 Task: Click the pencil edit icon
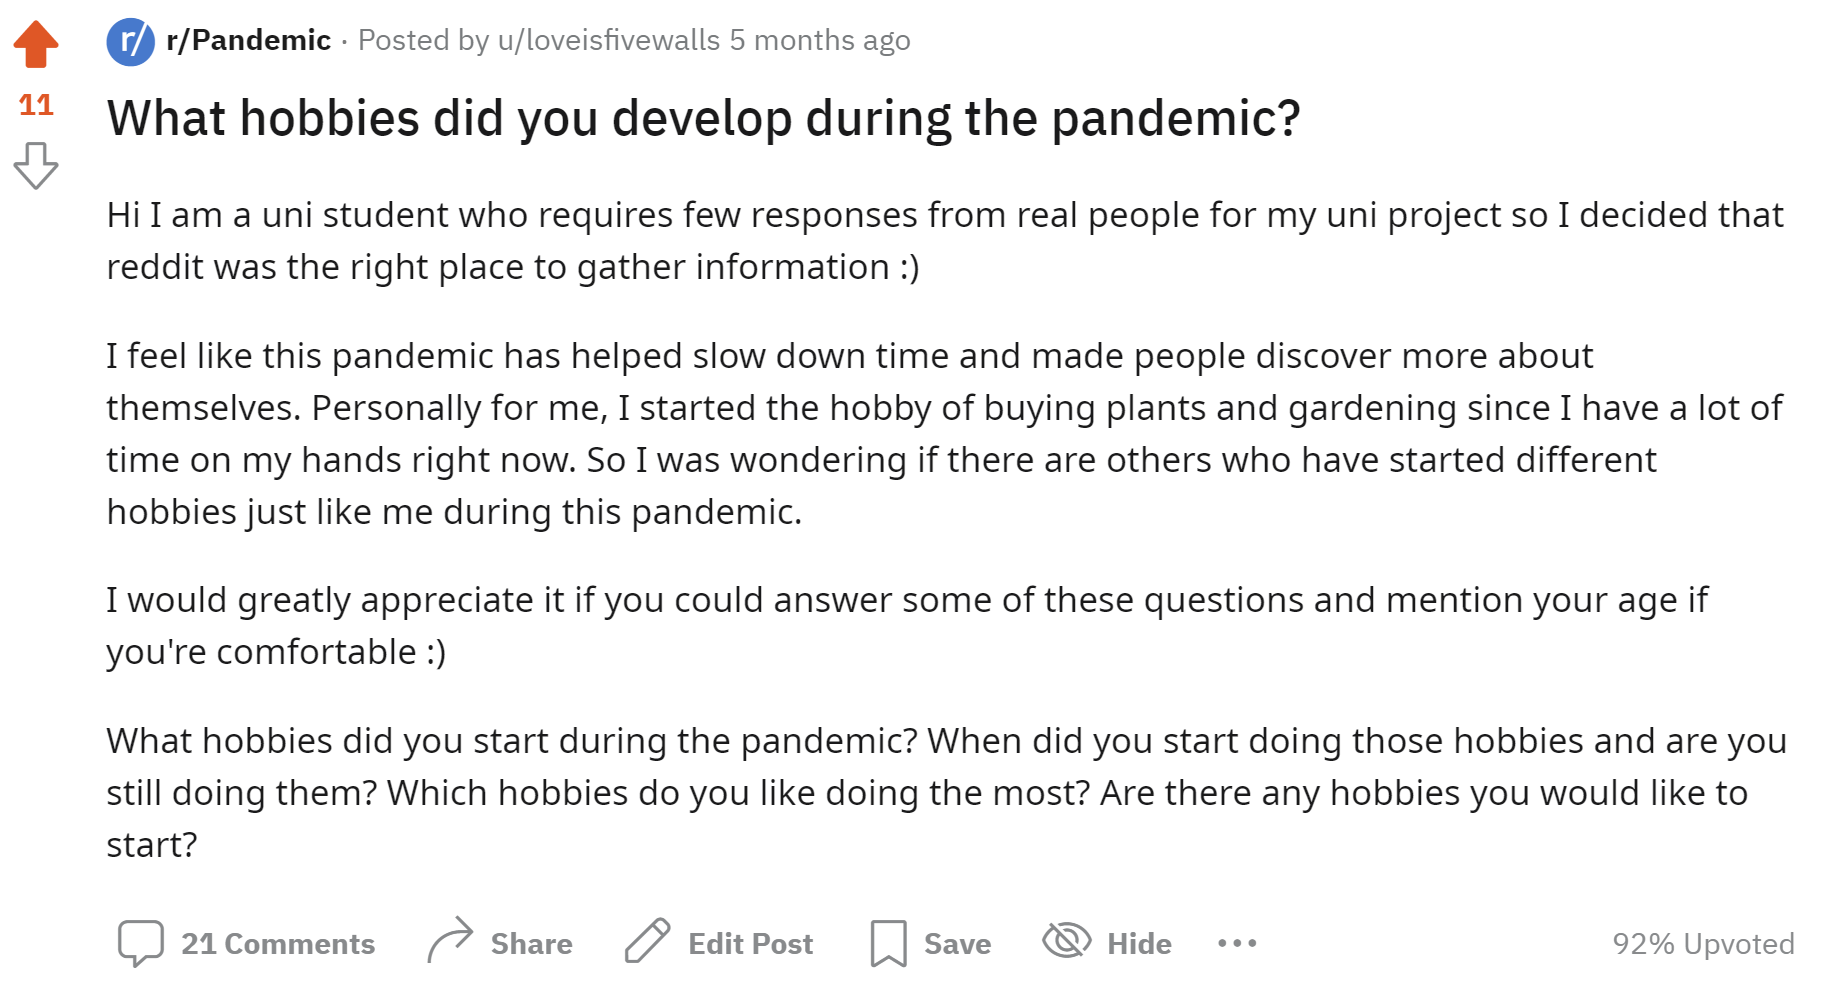point(647,941)
